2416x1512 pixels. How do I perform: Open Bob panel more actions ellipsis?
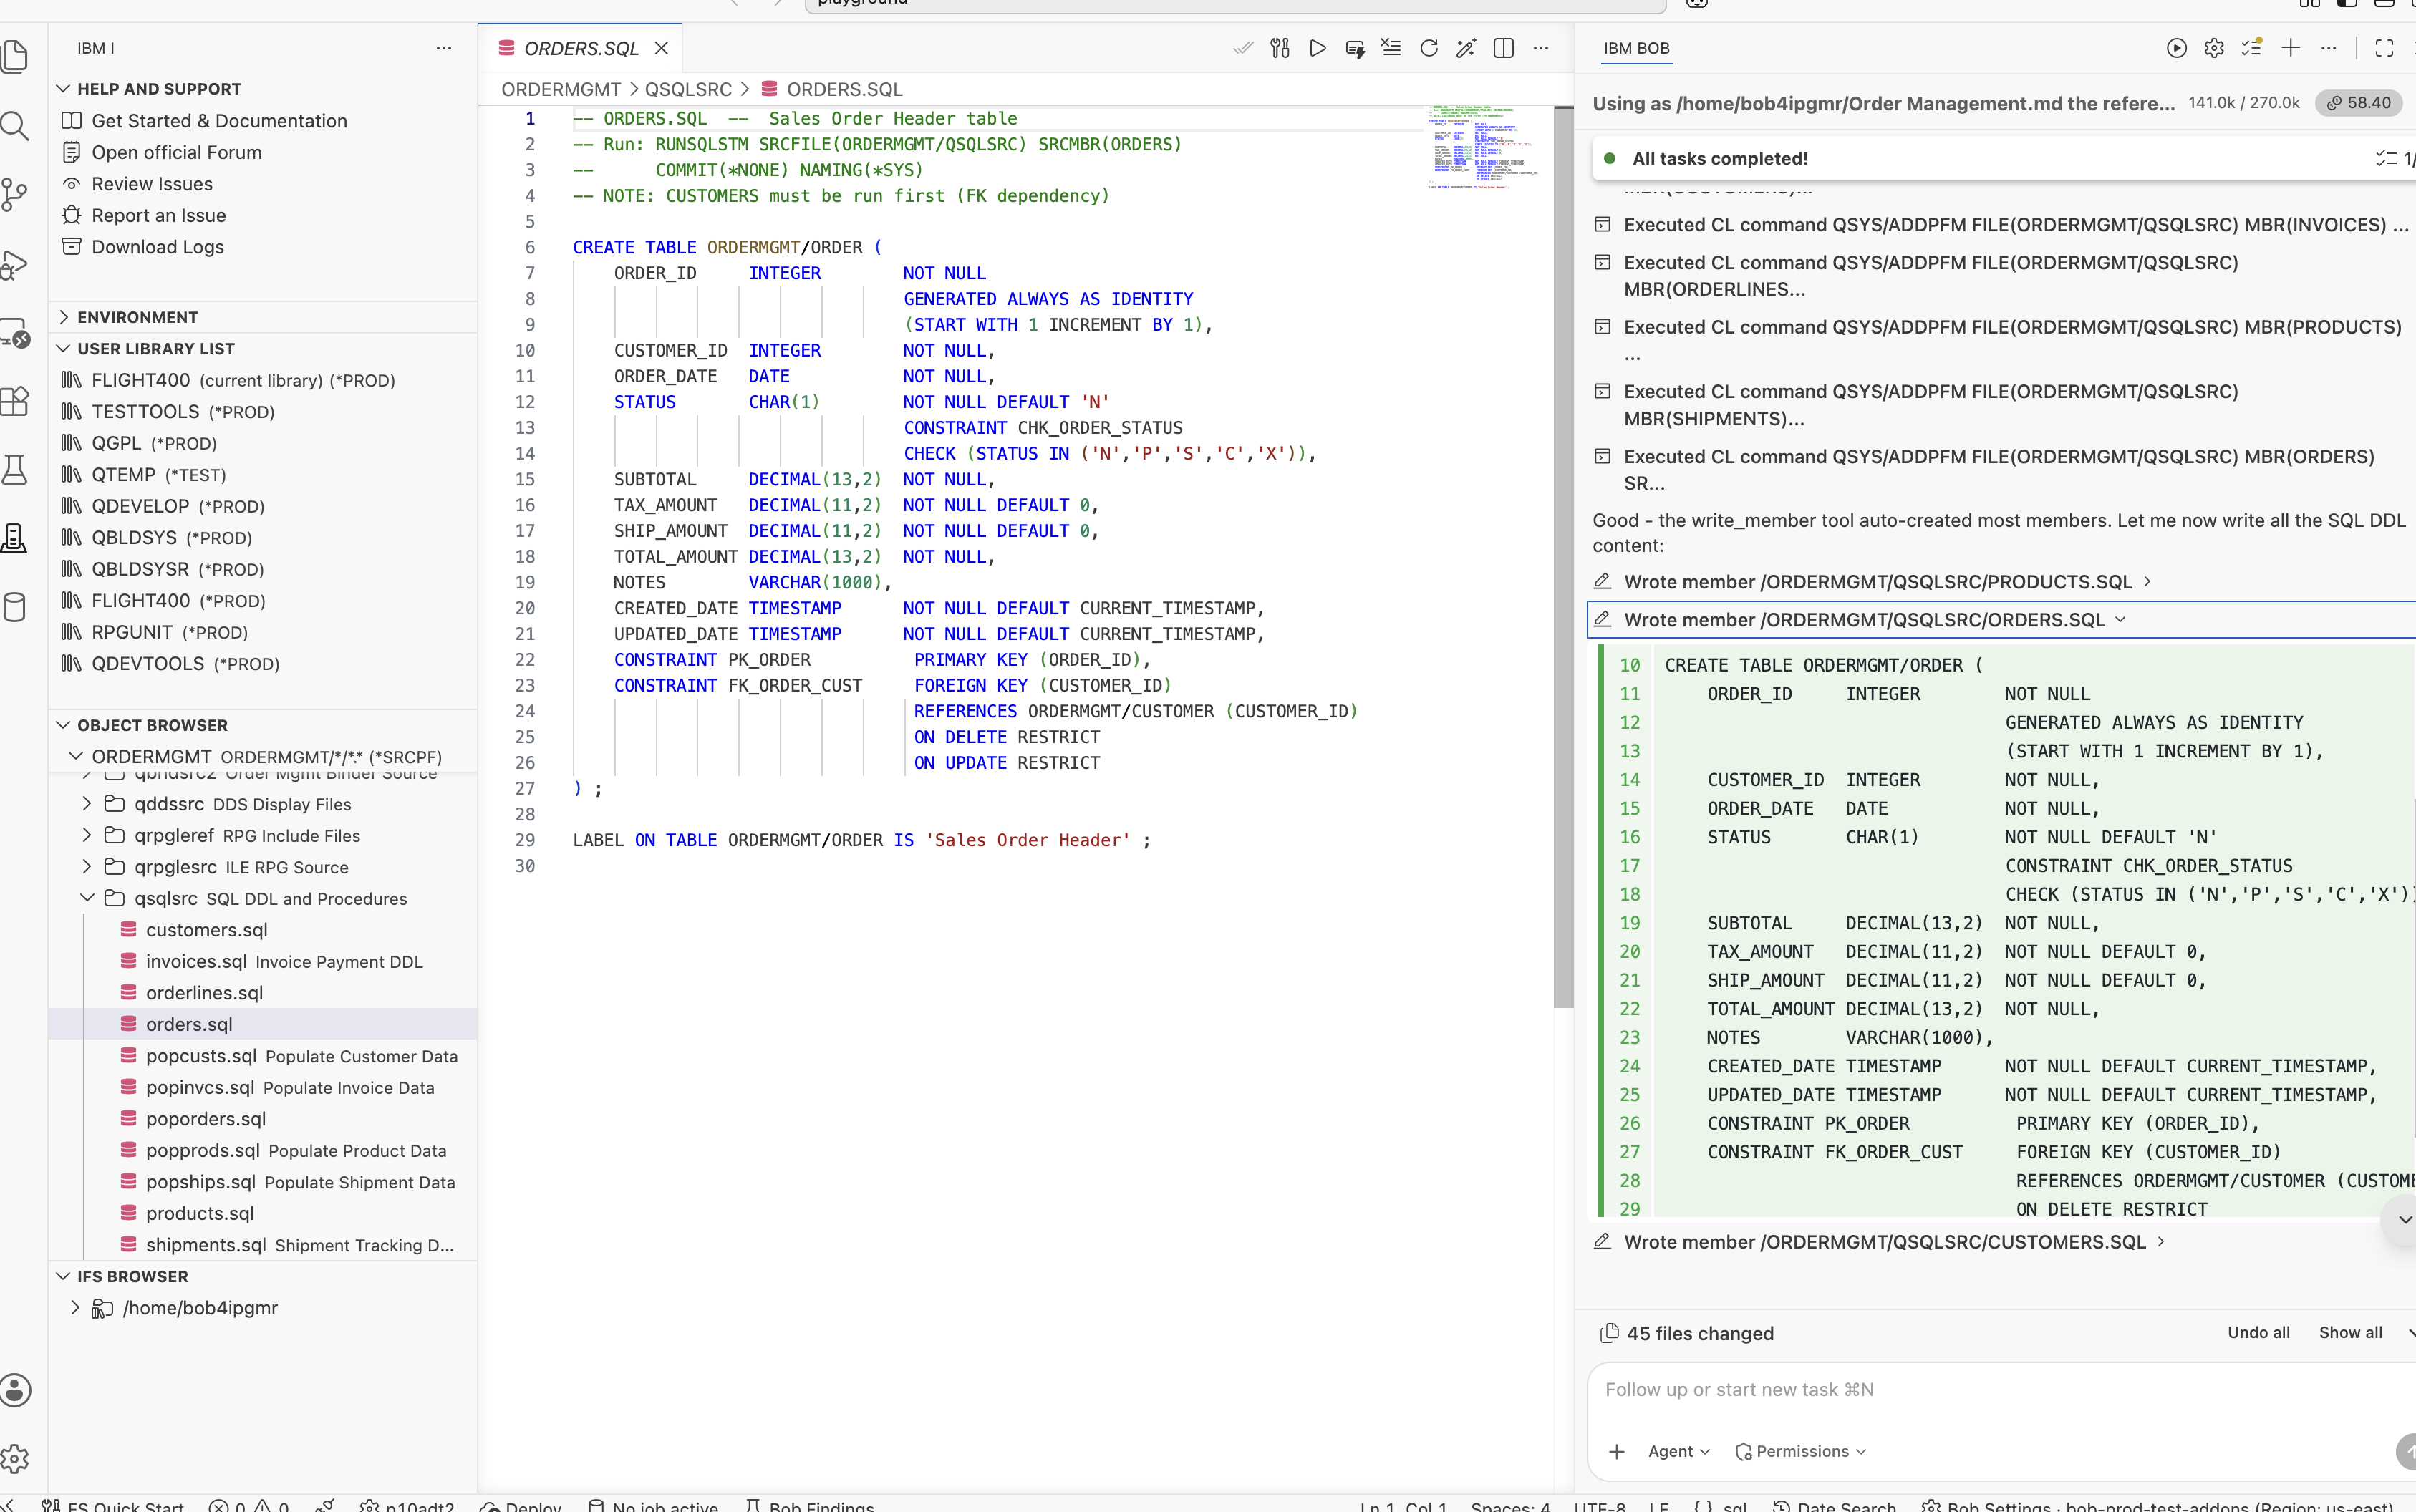pos(2329,48)
